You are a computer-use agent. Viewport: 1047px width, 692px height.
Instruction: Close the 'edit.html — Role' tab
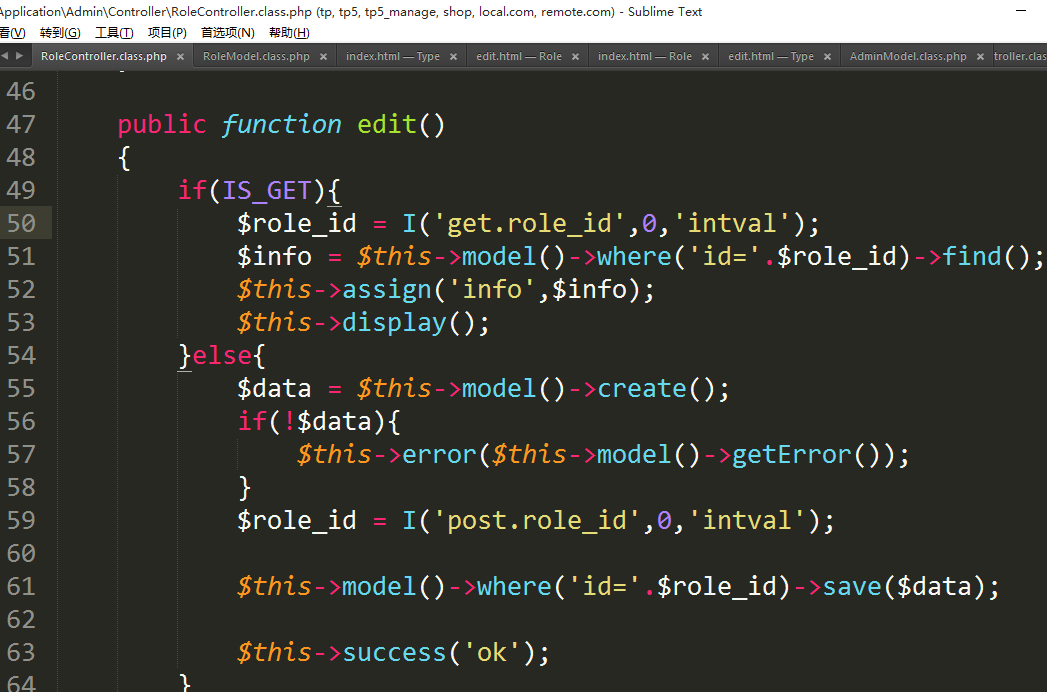point(575,57)
